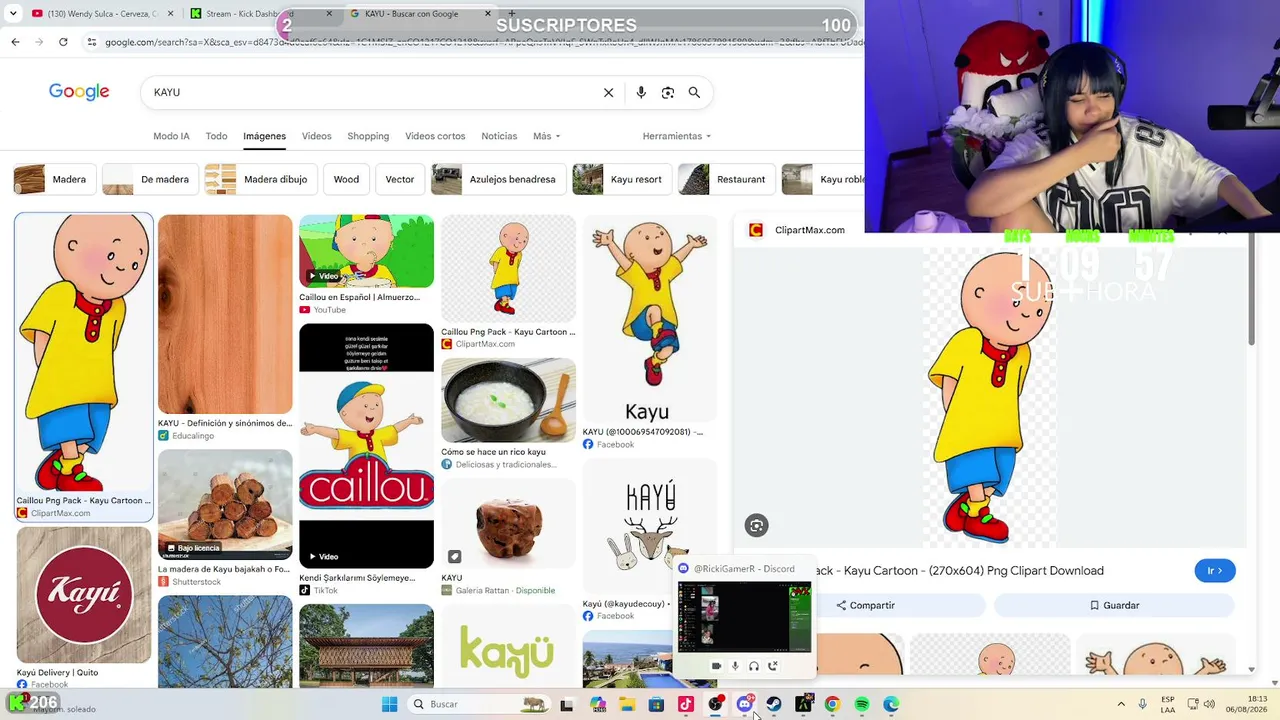Screen dimensions: 1280x720
Task: Go back to the previous page
Action: [x=15, y=42]
